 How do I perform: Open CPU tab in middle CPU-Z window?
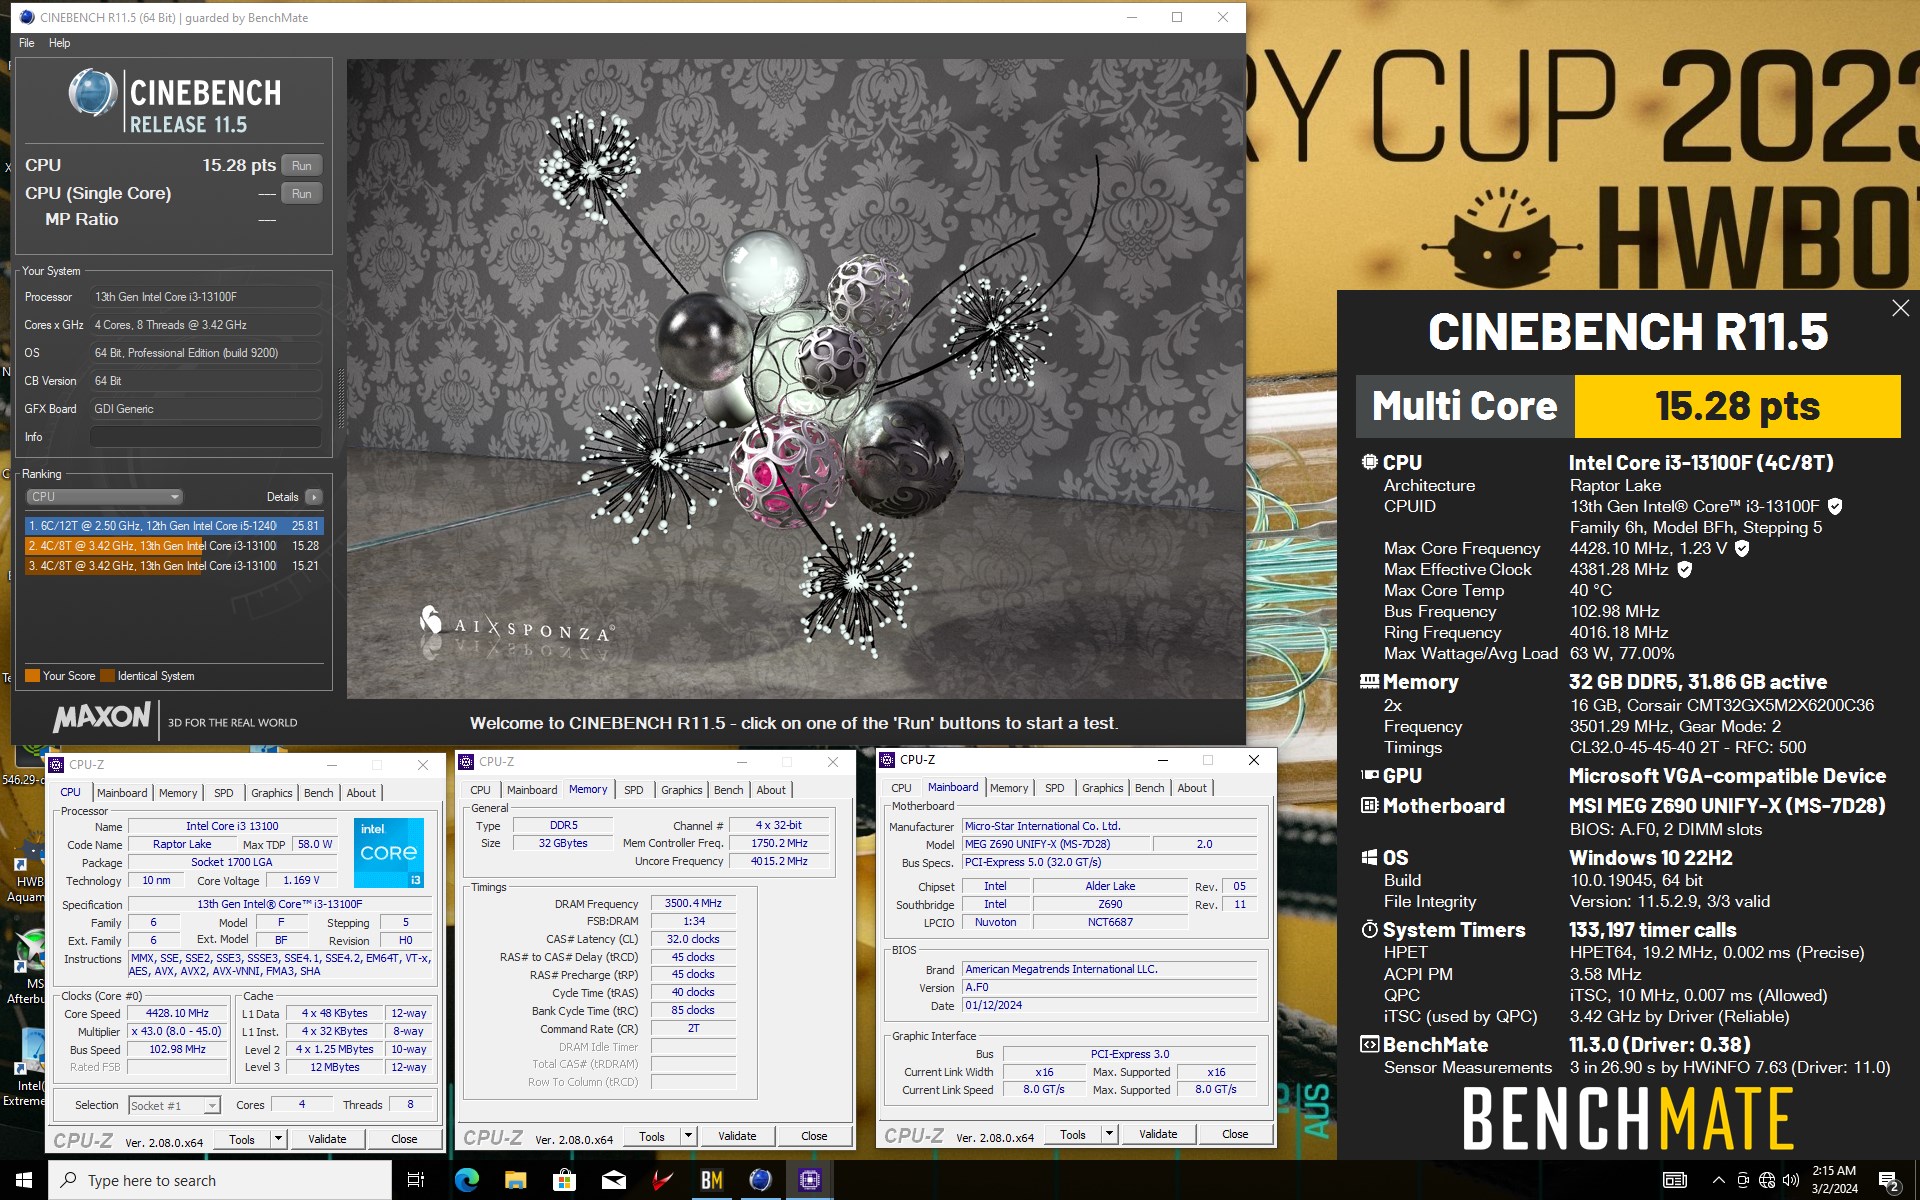coord(480,790)
